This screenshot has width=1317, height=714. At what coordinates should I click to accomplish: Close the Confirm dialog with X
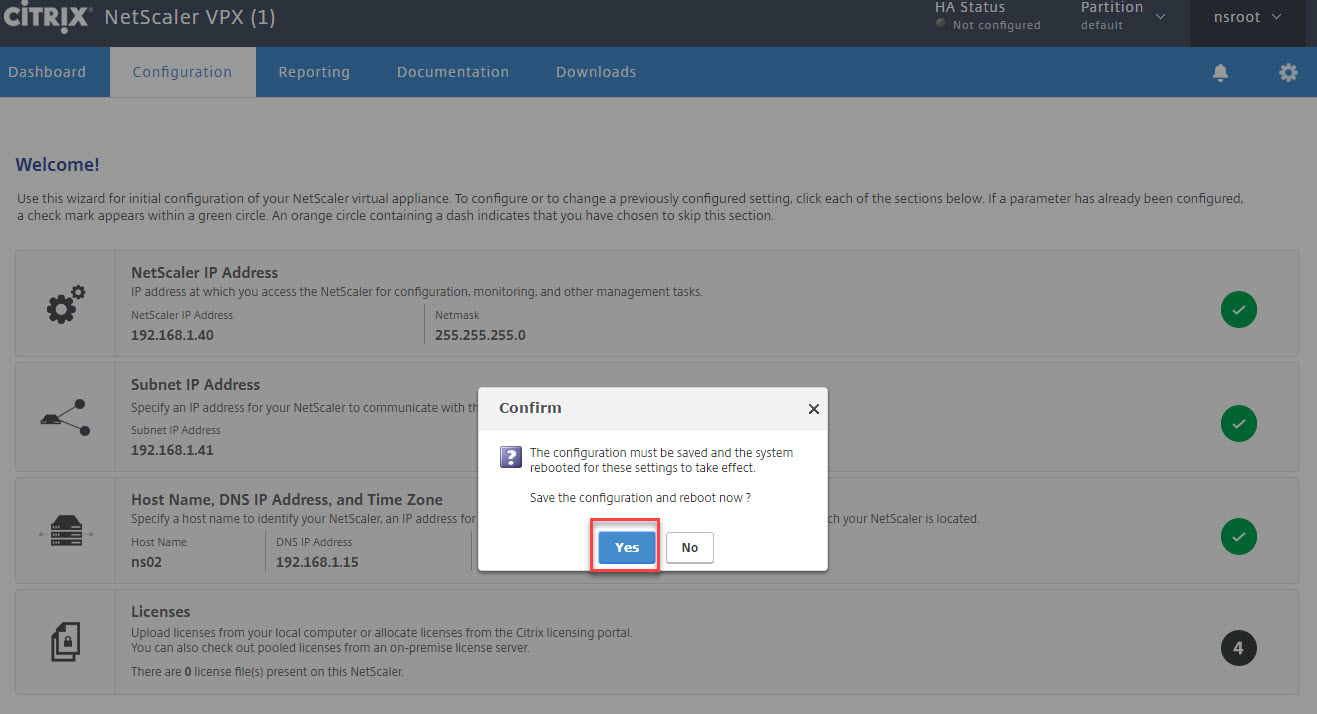tap(813, 409)
